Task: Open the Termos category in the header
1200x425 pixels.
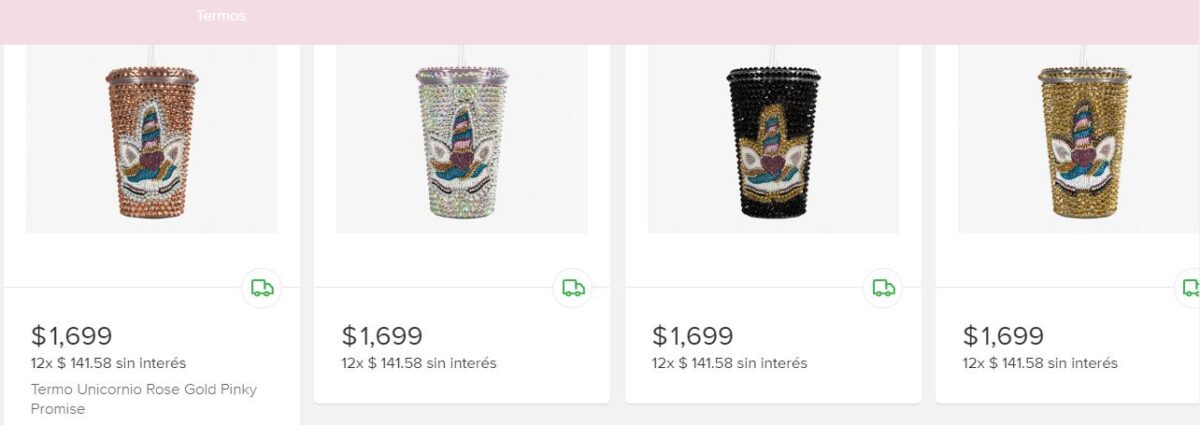Action: pos(221,16)
